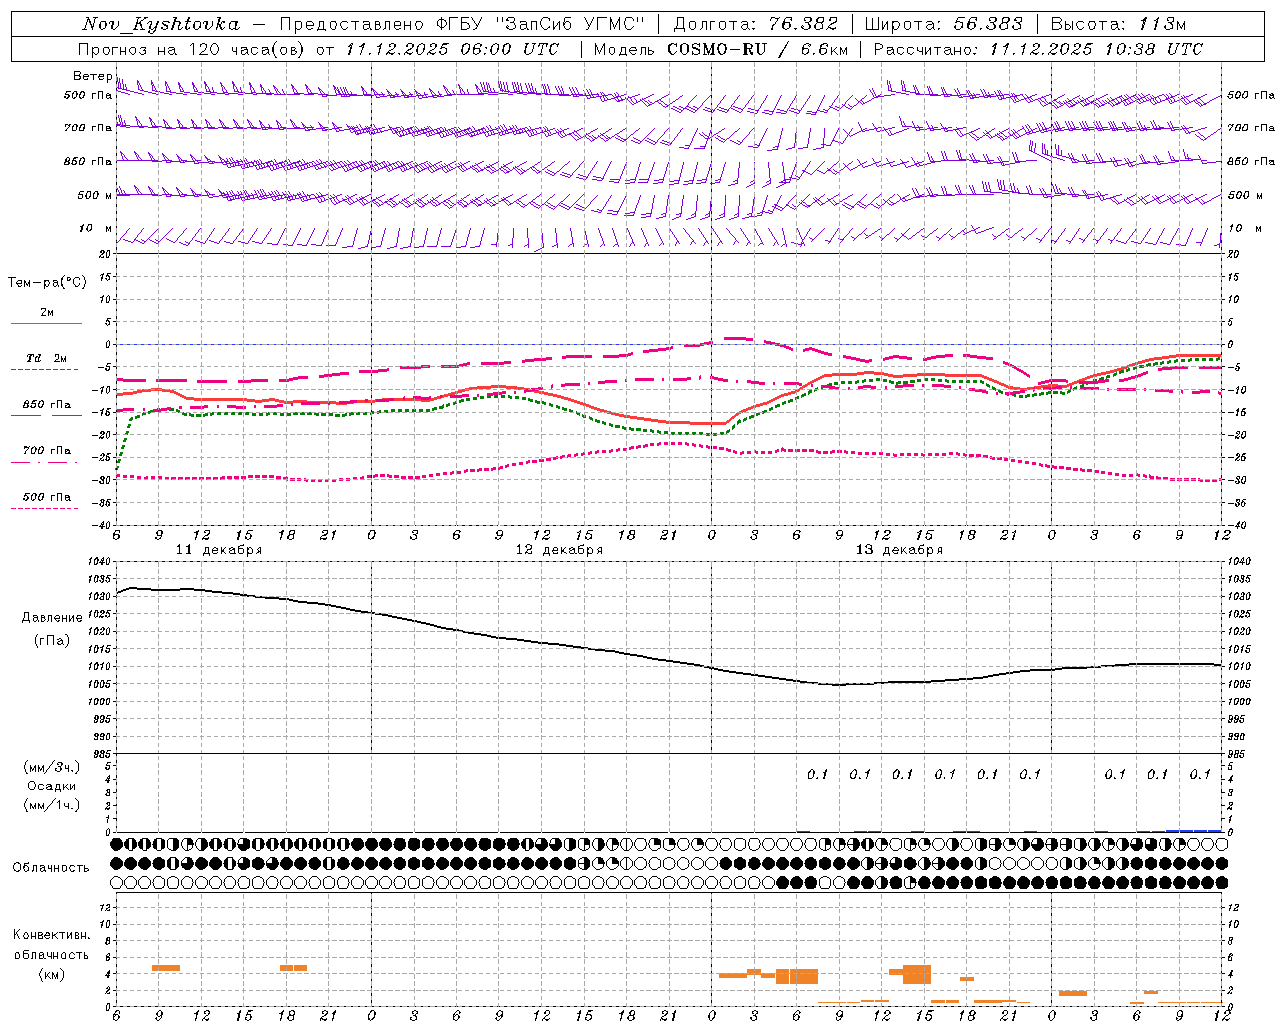Click the 'Облачность' cloud cover label
The height and width of the screenshot is (1024, 1280).
pos(51,868)
